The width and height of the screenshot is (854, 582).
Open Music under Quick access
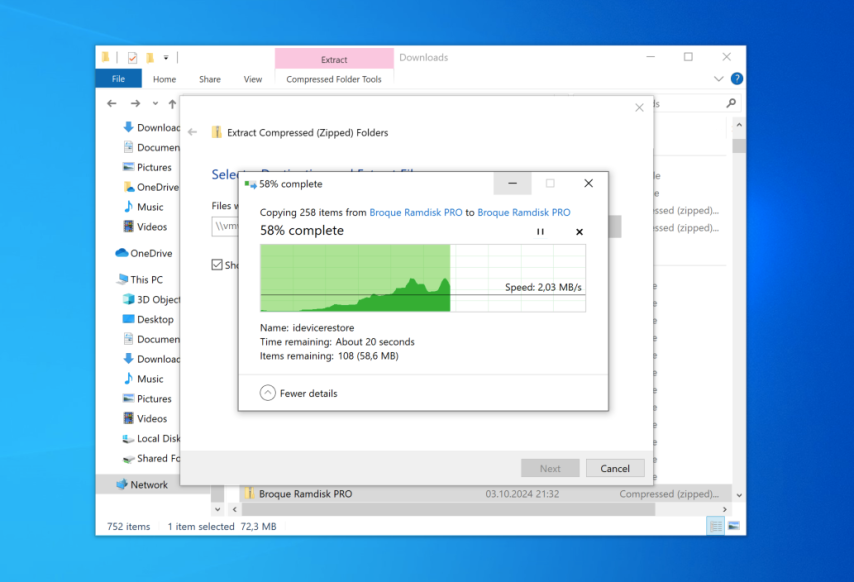tap(144, 207)
